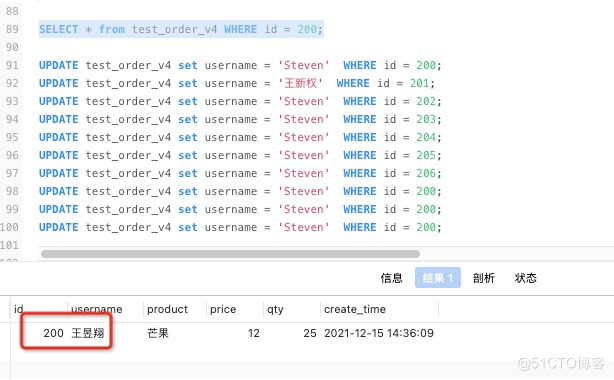Click the UPDATE keyword on line 98

click(59, 191)
